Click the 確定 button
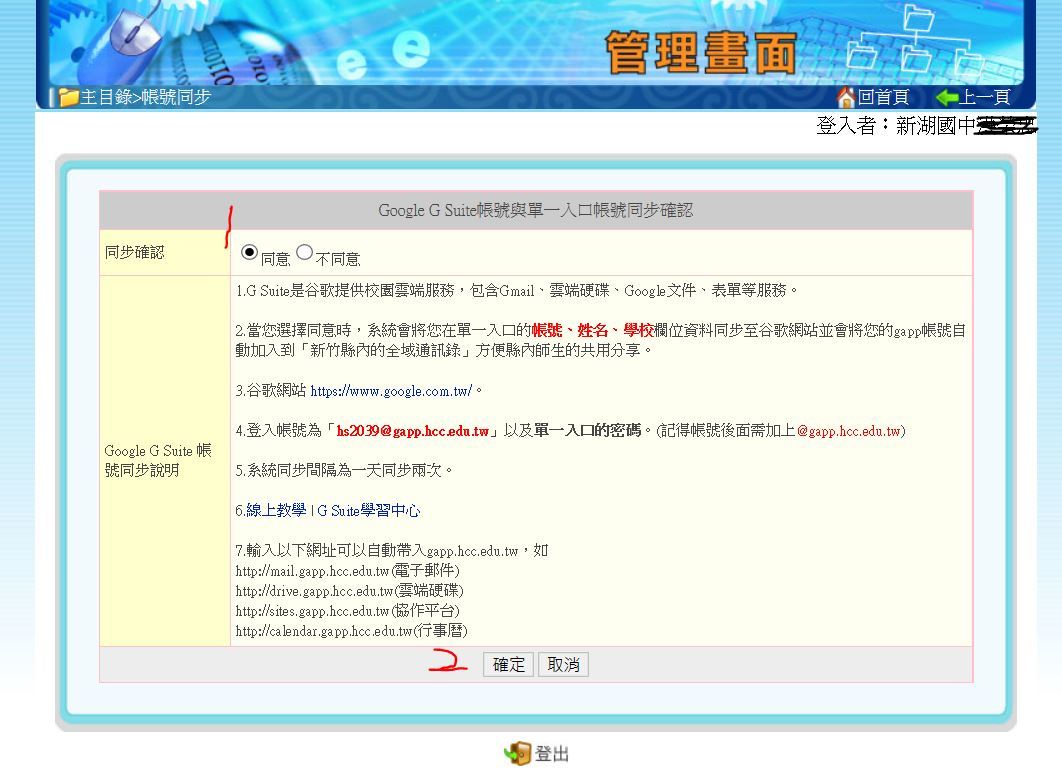The image size is (1062, 781). tap(508, 664)
